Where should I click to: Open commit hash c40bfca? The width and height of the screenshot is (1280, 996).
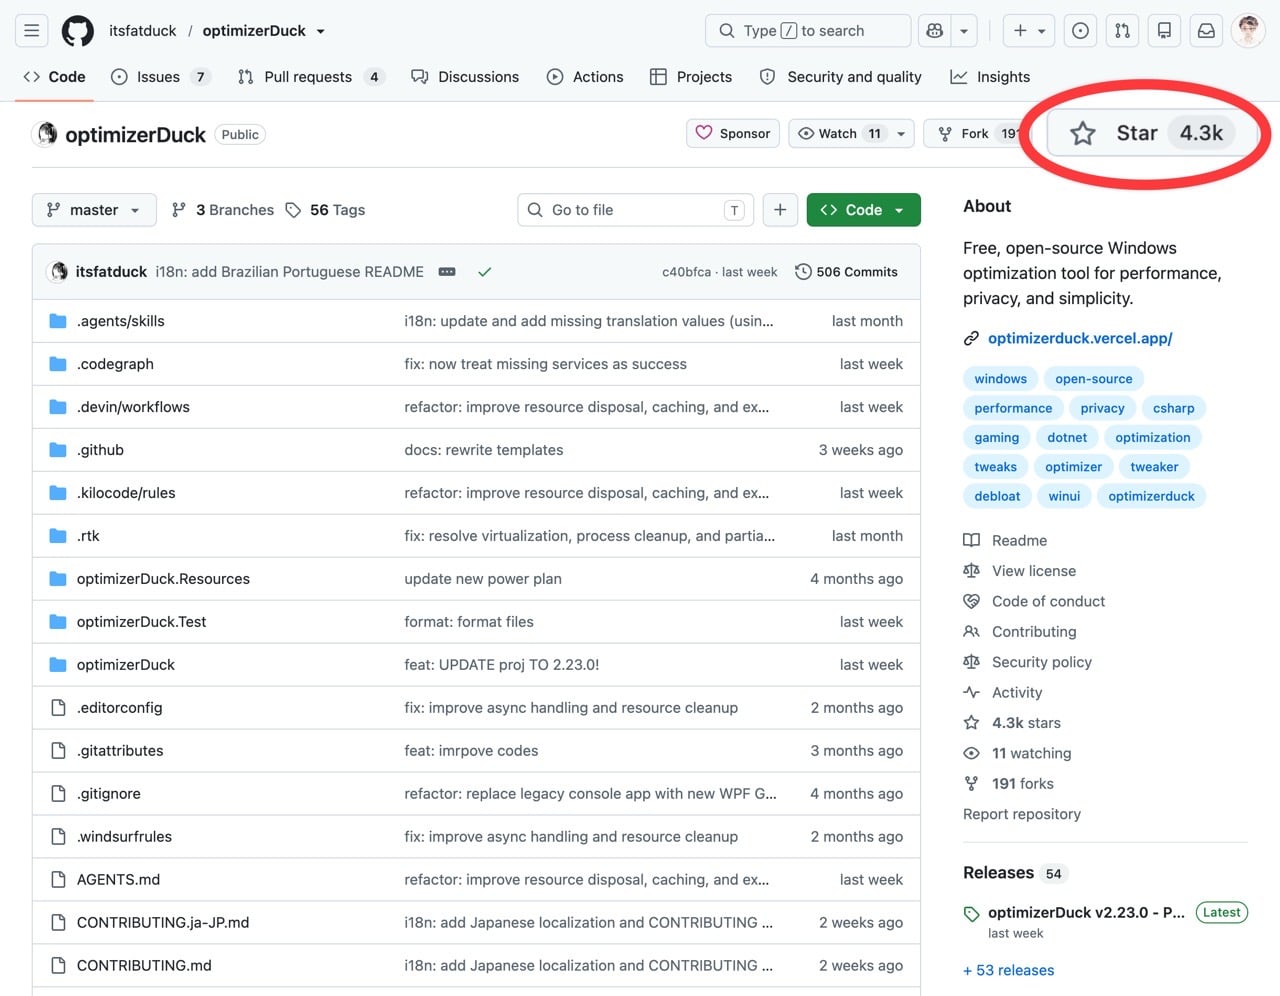point(686,272)
